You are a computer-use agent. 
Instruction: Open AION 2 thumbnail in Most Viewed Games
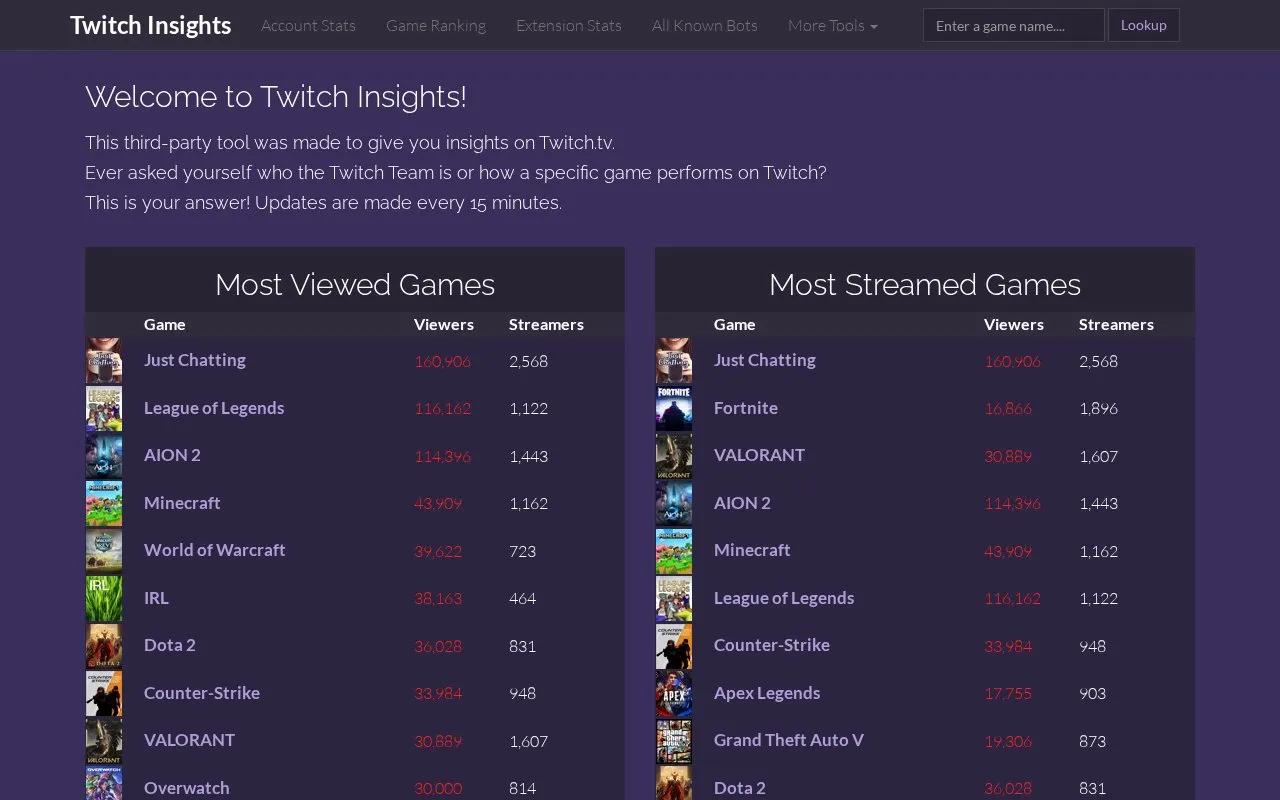click(104, 456)
